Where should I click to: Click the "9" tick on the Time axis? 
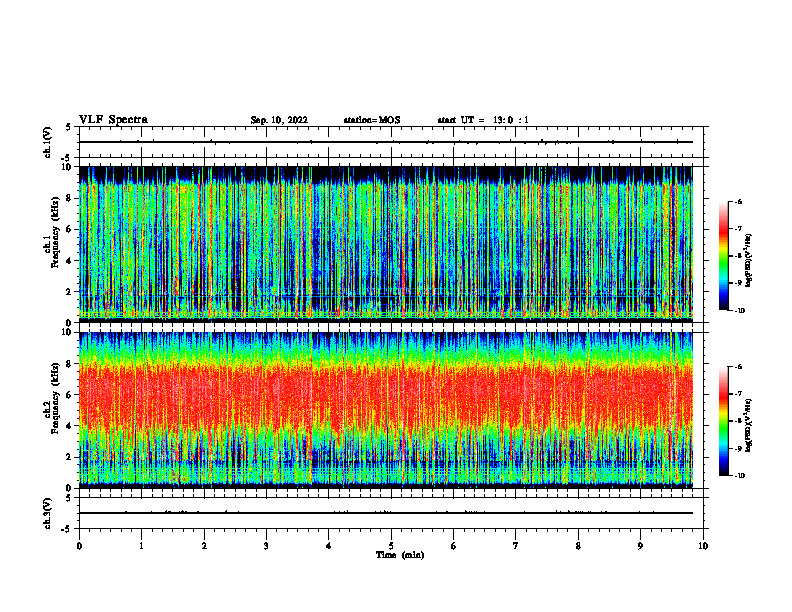640,546
